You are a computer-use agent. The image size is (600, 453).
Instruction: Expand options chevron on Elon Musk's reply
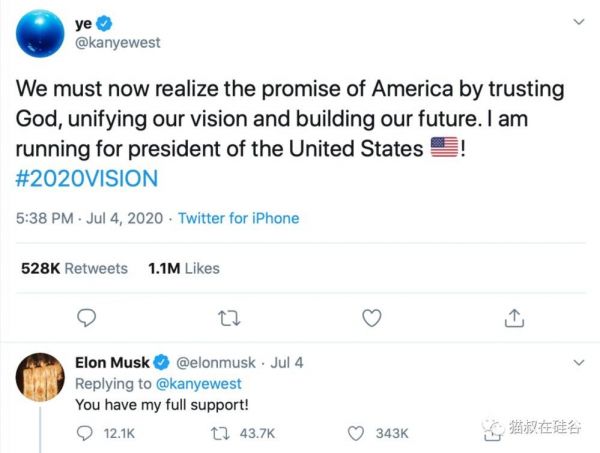click(x=578, y=362)
